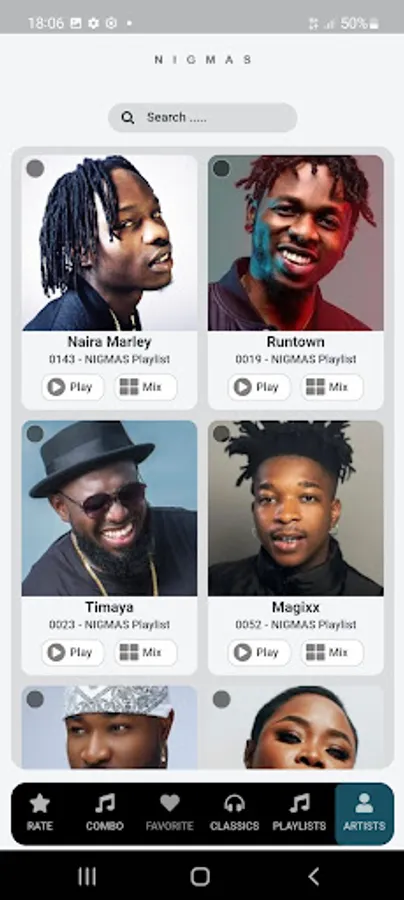Tap the Favorite heart icon
This screenshot has width=404, height=900.
coord(169,803)
